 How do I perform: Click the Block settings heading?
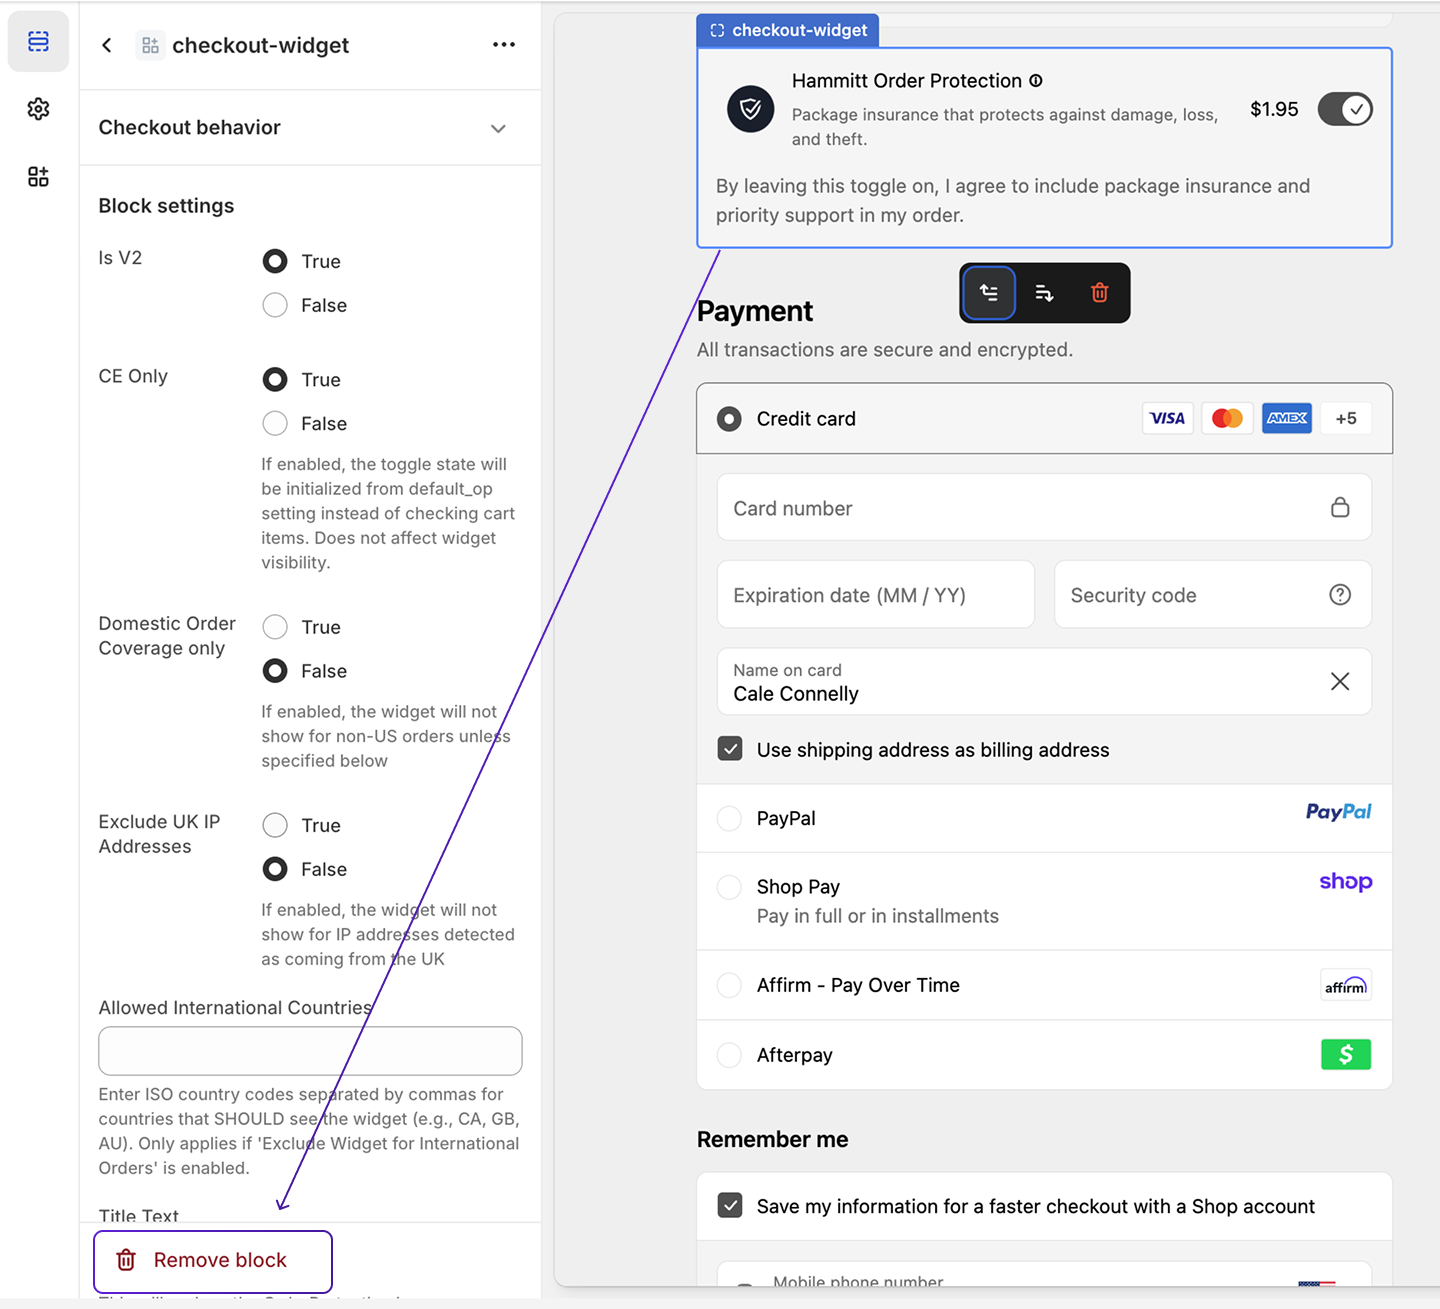166,206
